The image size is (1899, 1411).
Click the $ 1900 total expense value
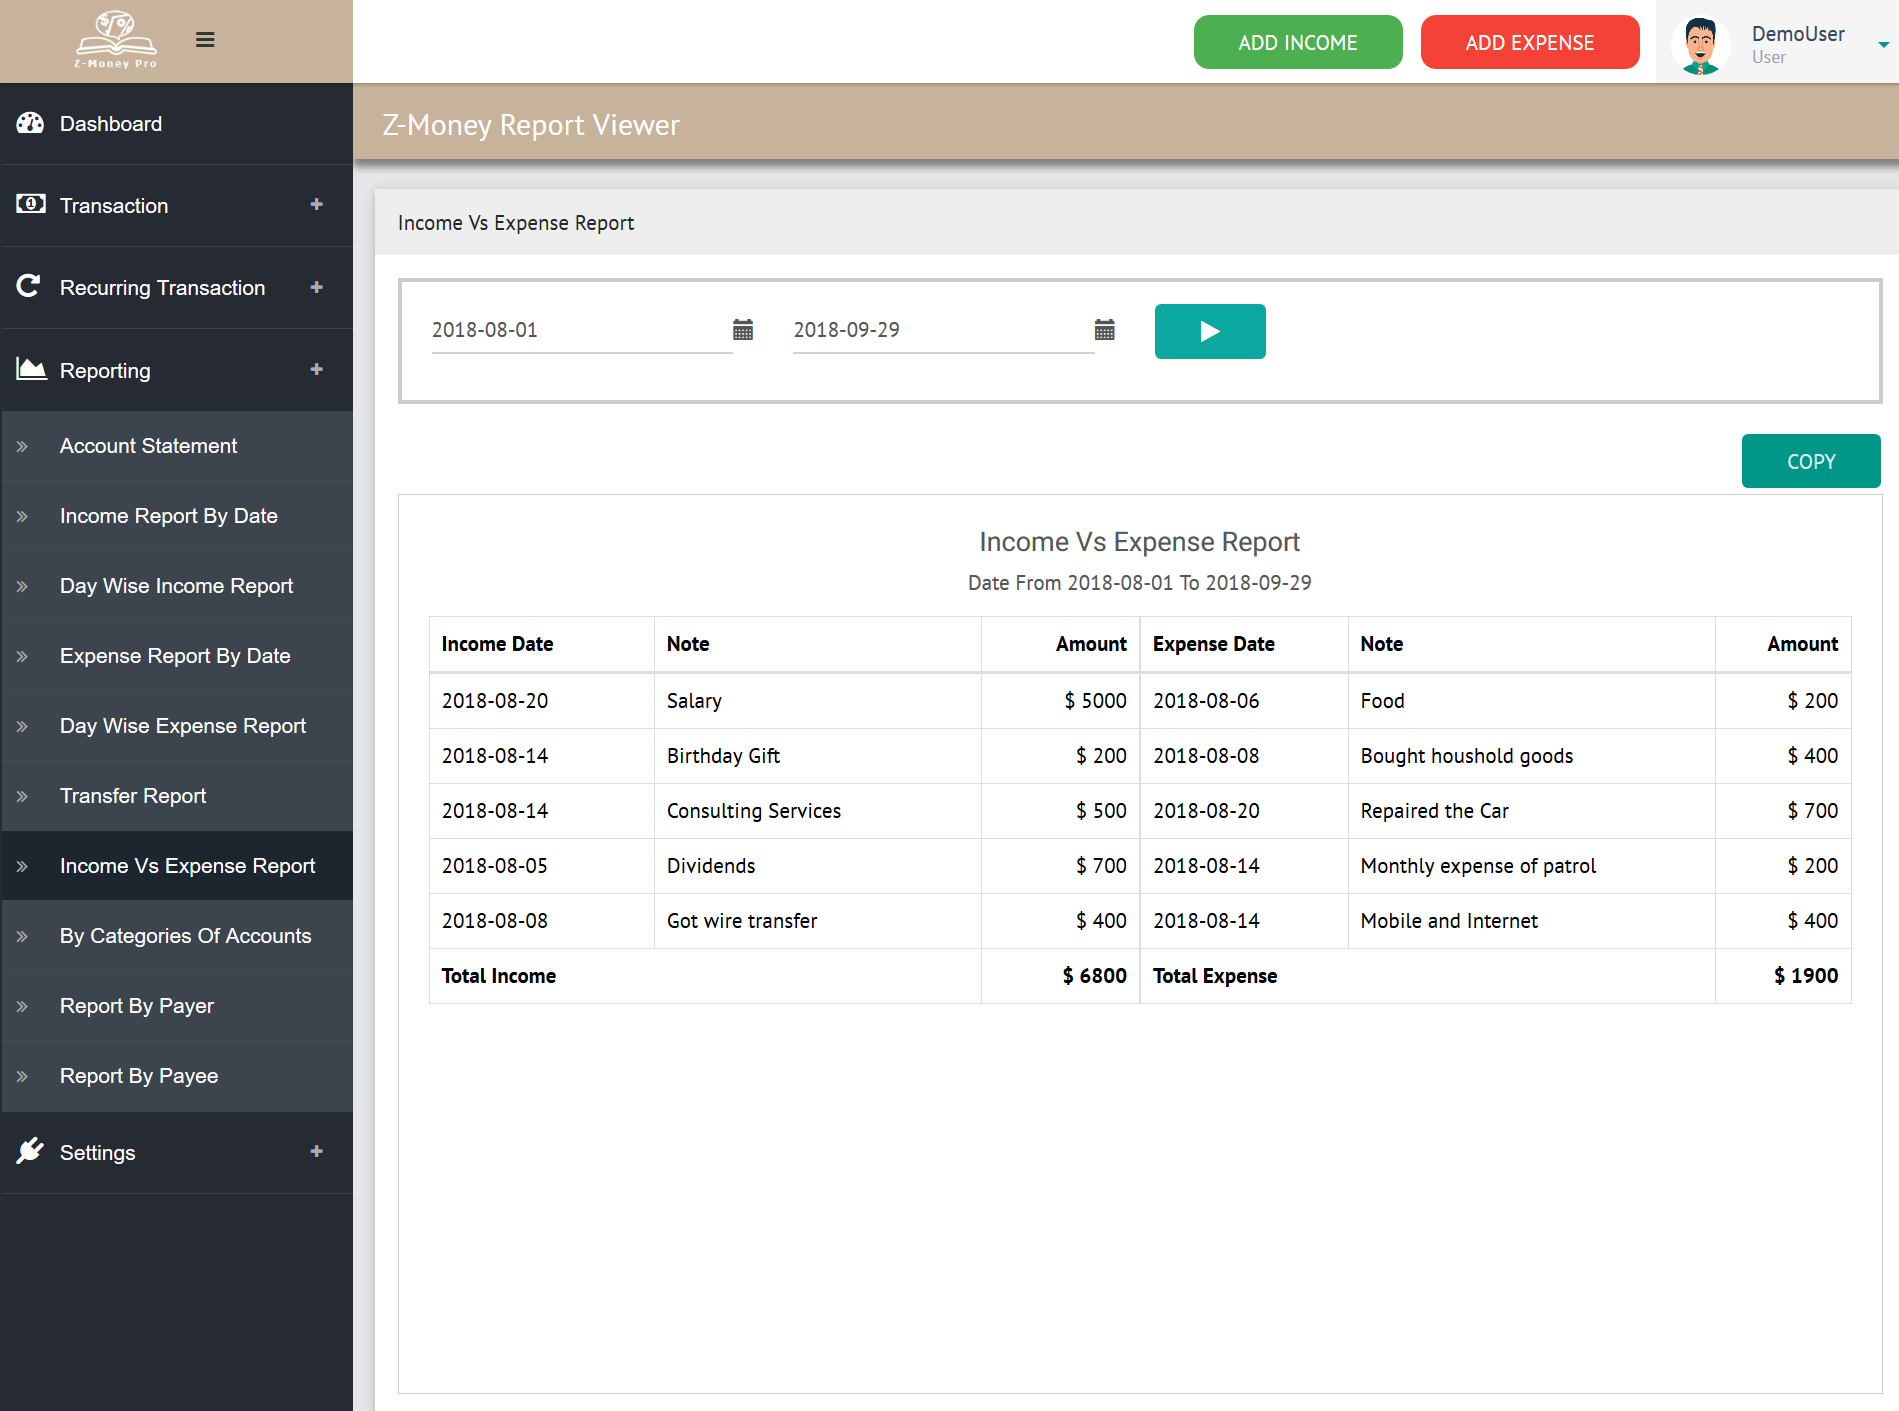tap(1806, 976)
